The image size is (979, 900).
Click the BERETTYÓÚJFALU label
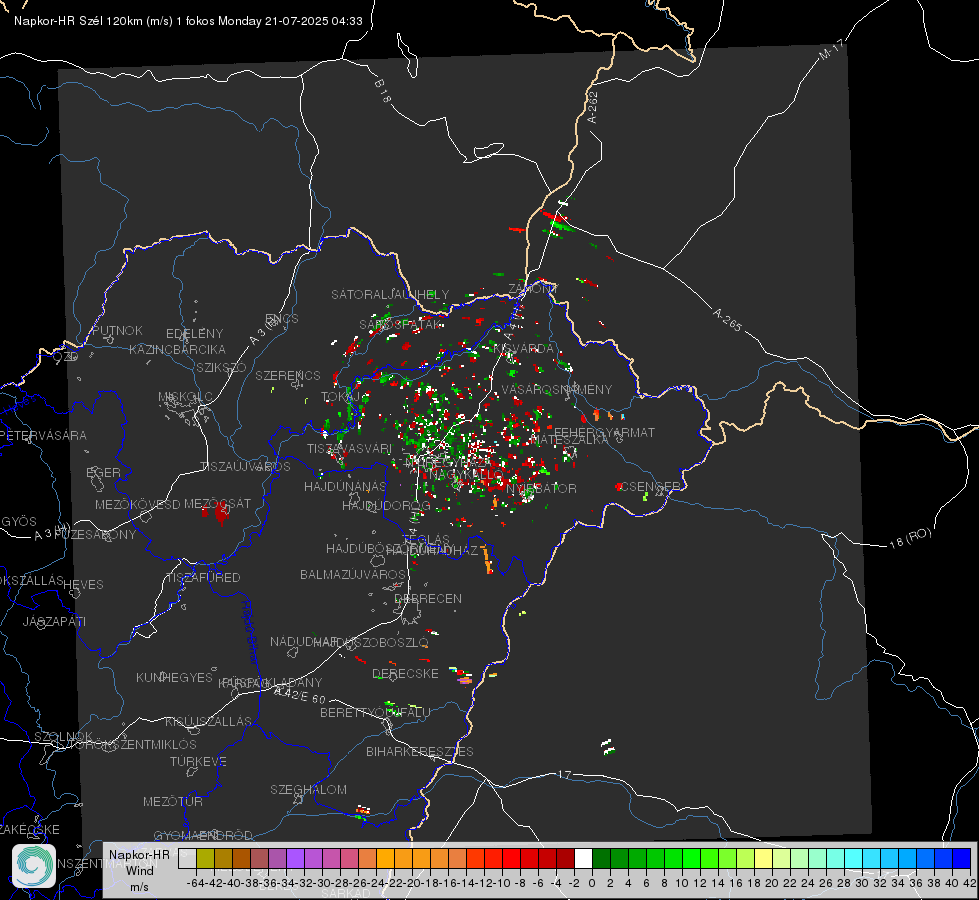pos(375,713)
